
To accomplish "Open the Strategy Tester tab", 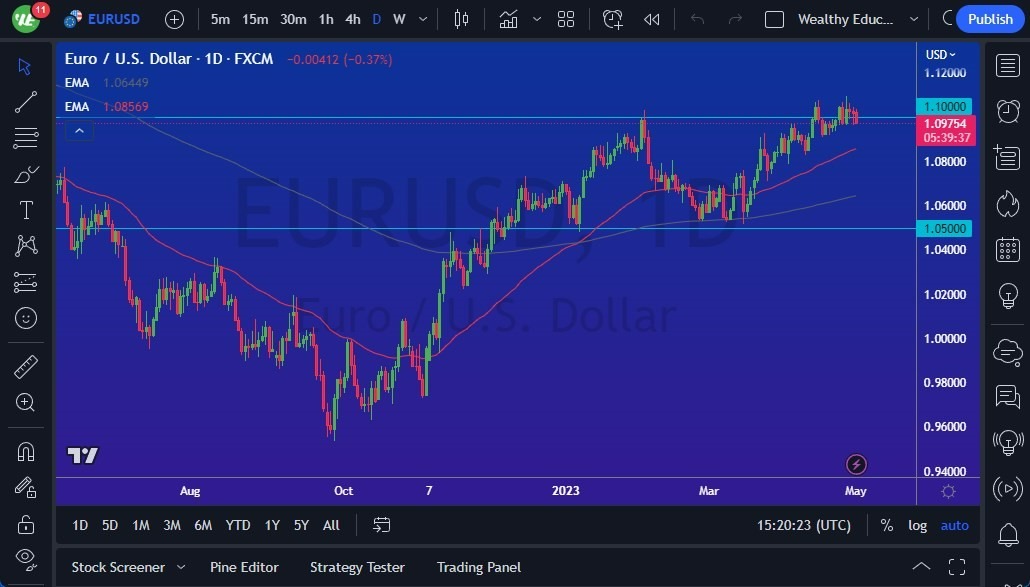I will (357, 567).
